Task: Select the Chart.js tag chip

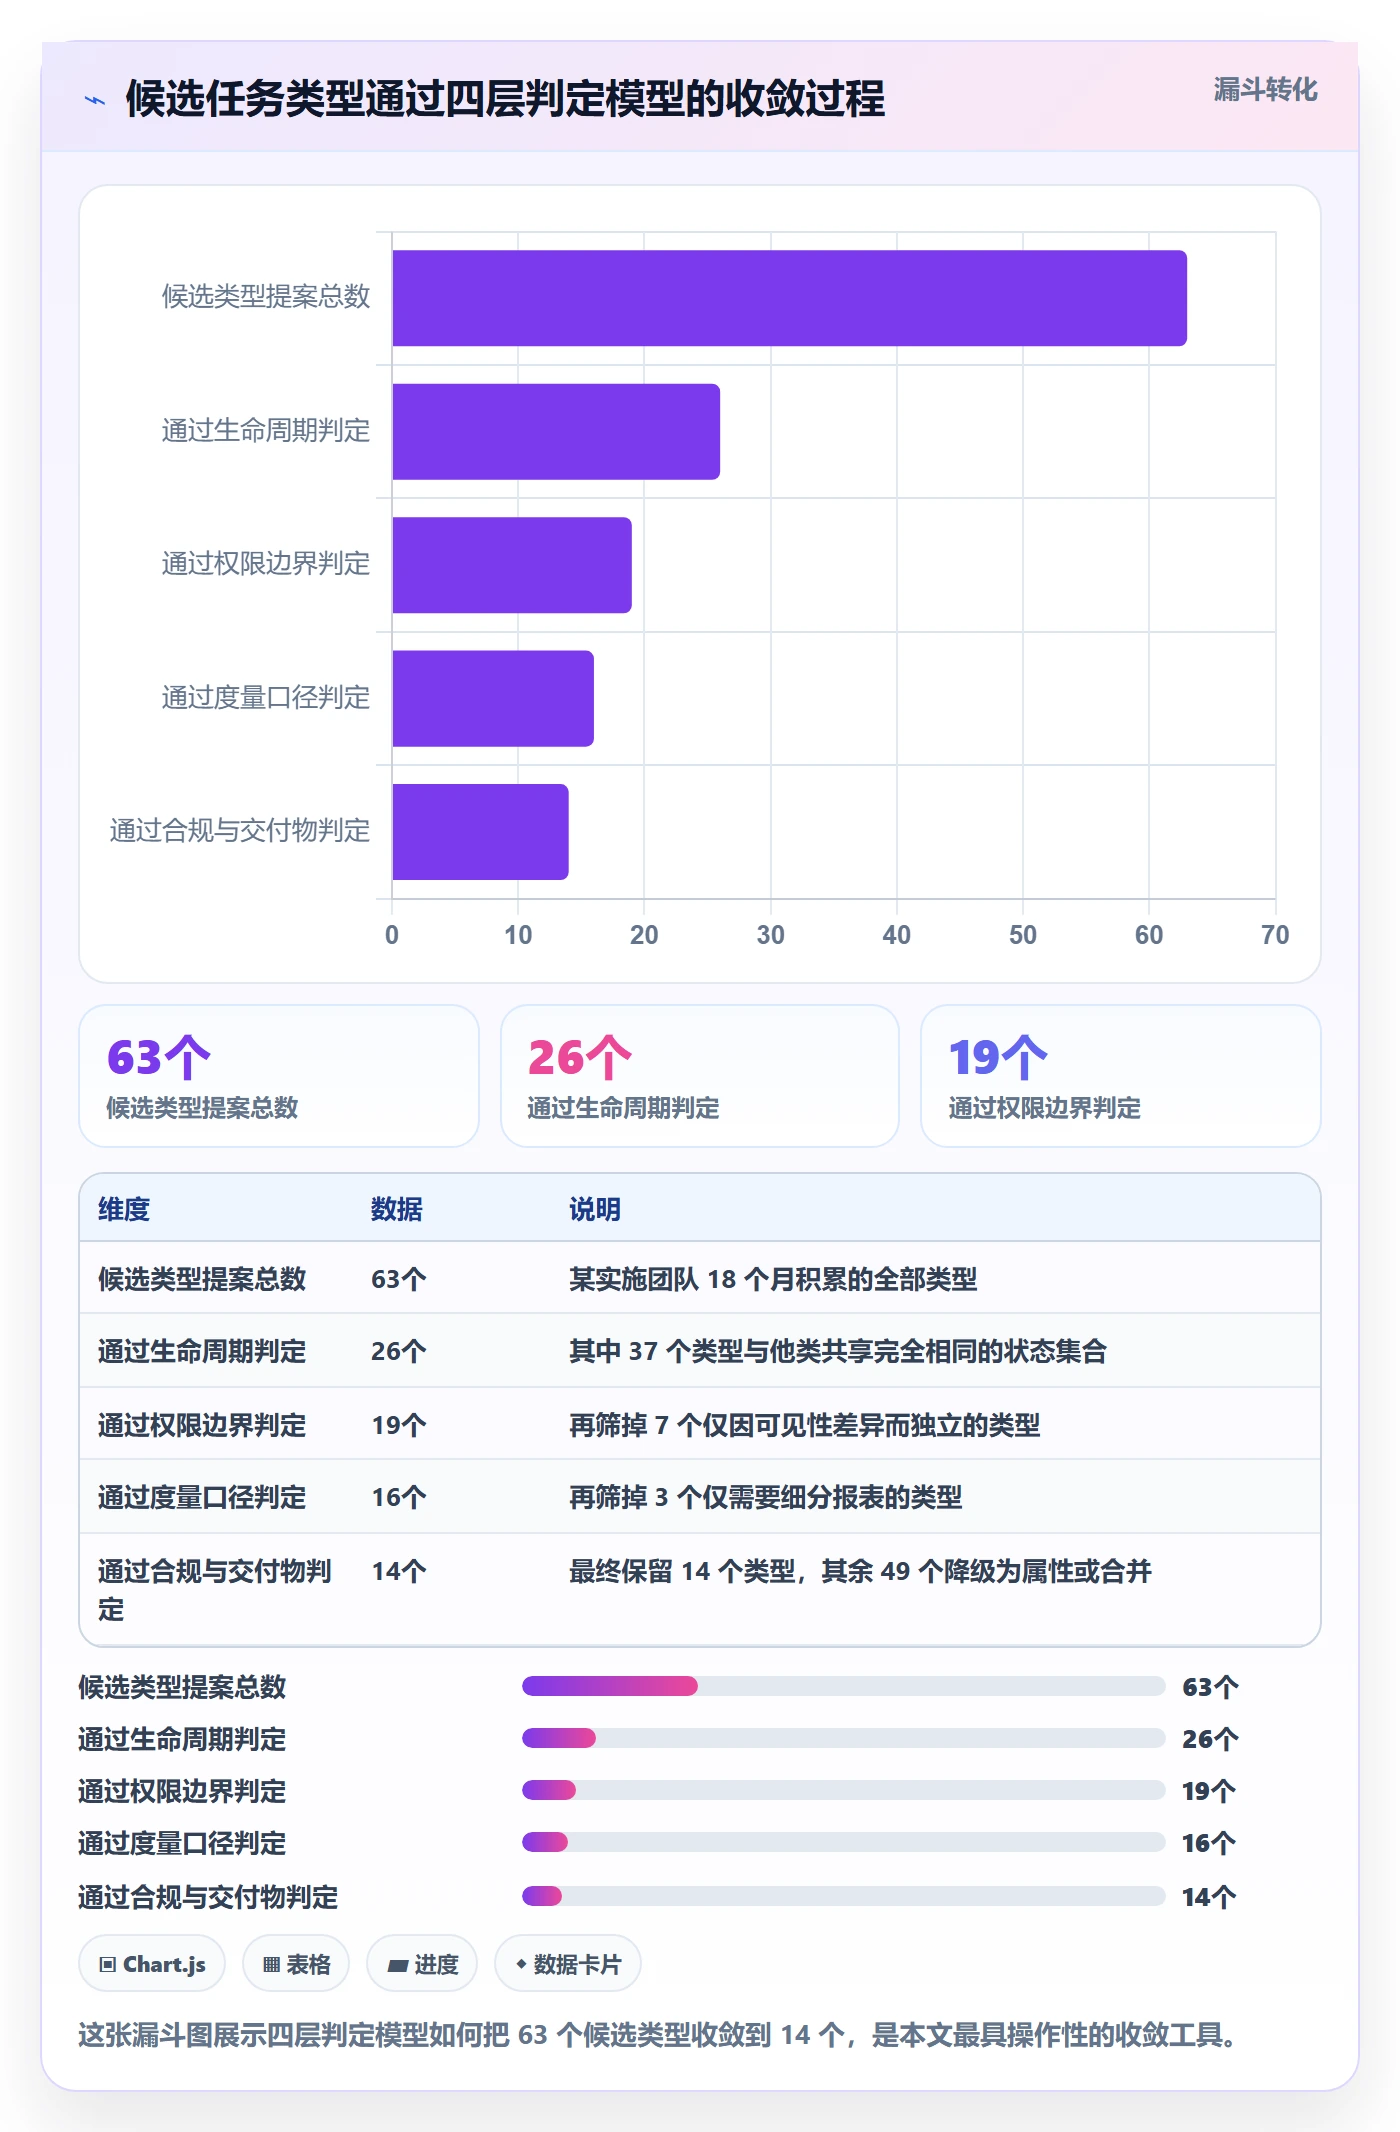Action: click(152, 1964)
